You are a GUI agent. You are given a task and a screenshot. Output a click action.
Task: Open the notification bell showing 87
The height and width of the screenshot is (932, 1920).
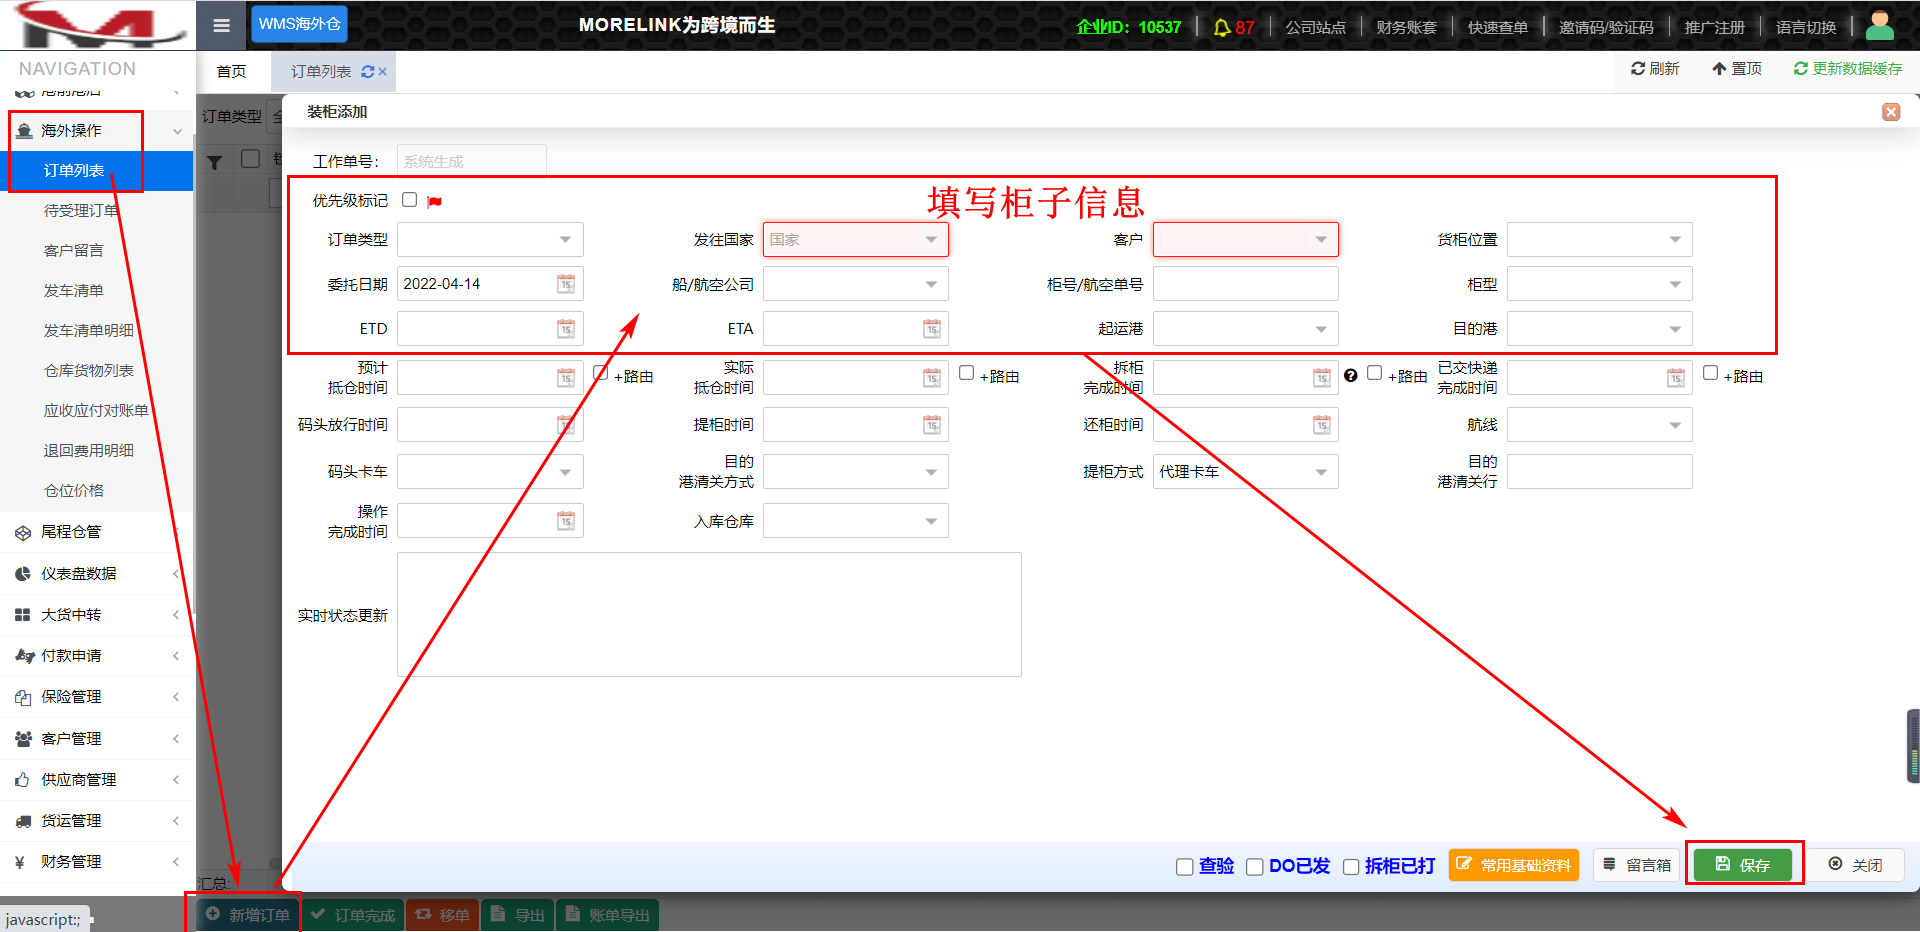click(x=1233, y=27)
